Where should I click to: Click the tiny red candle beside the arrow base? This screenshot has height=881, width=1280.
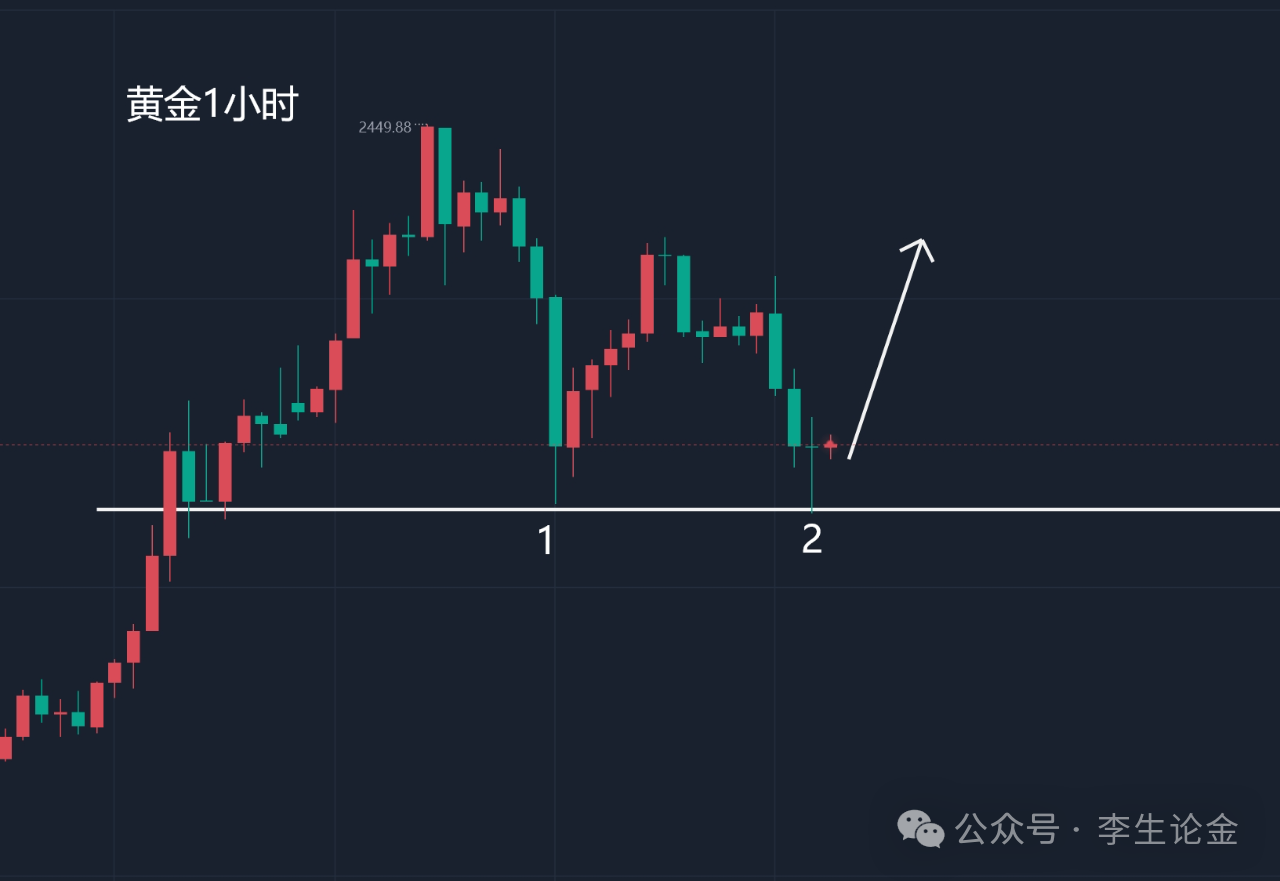tap(830, 445)
